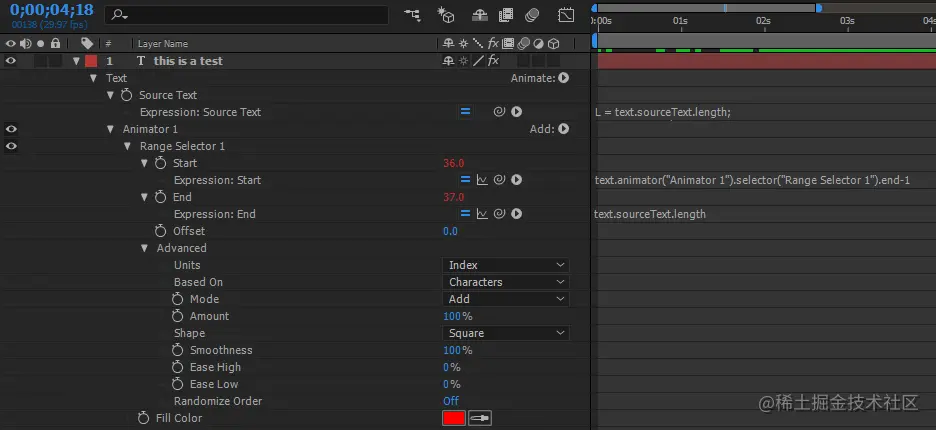Open the Graph Editor
This screenshot has height=430, width=936.
click(566, 15)
